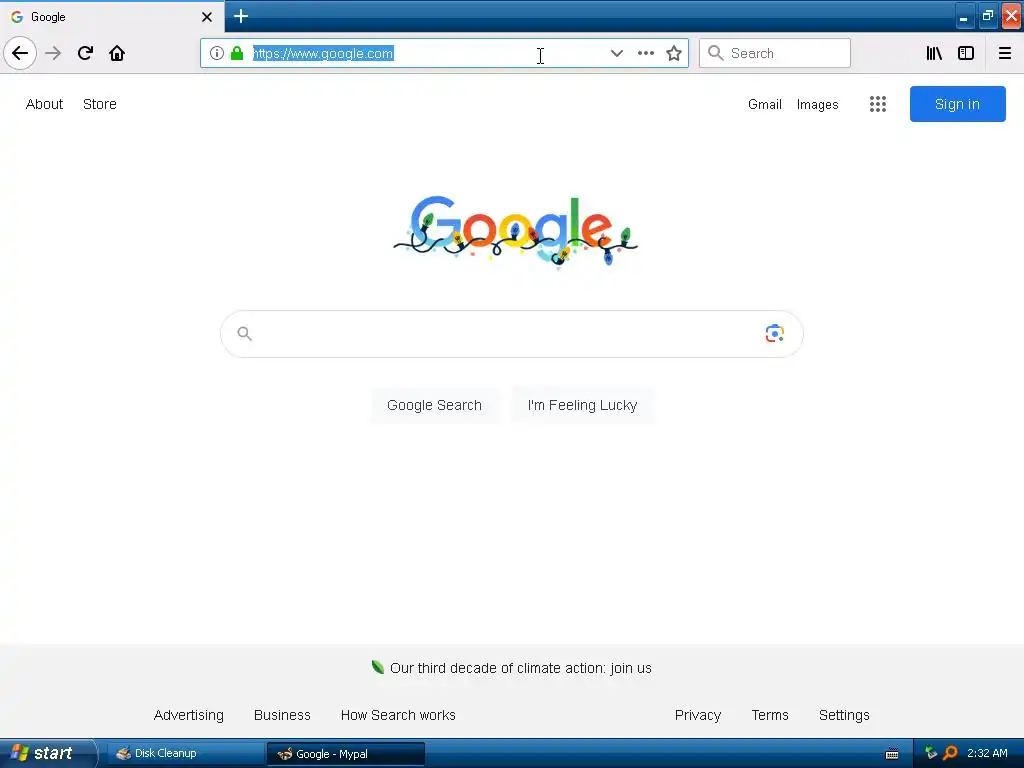Screen dimensions: 1024x768
Task: Bookmark this page with the star icon
Action: [674, 53]
